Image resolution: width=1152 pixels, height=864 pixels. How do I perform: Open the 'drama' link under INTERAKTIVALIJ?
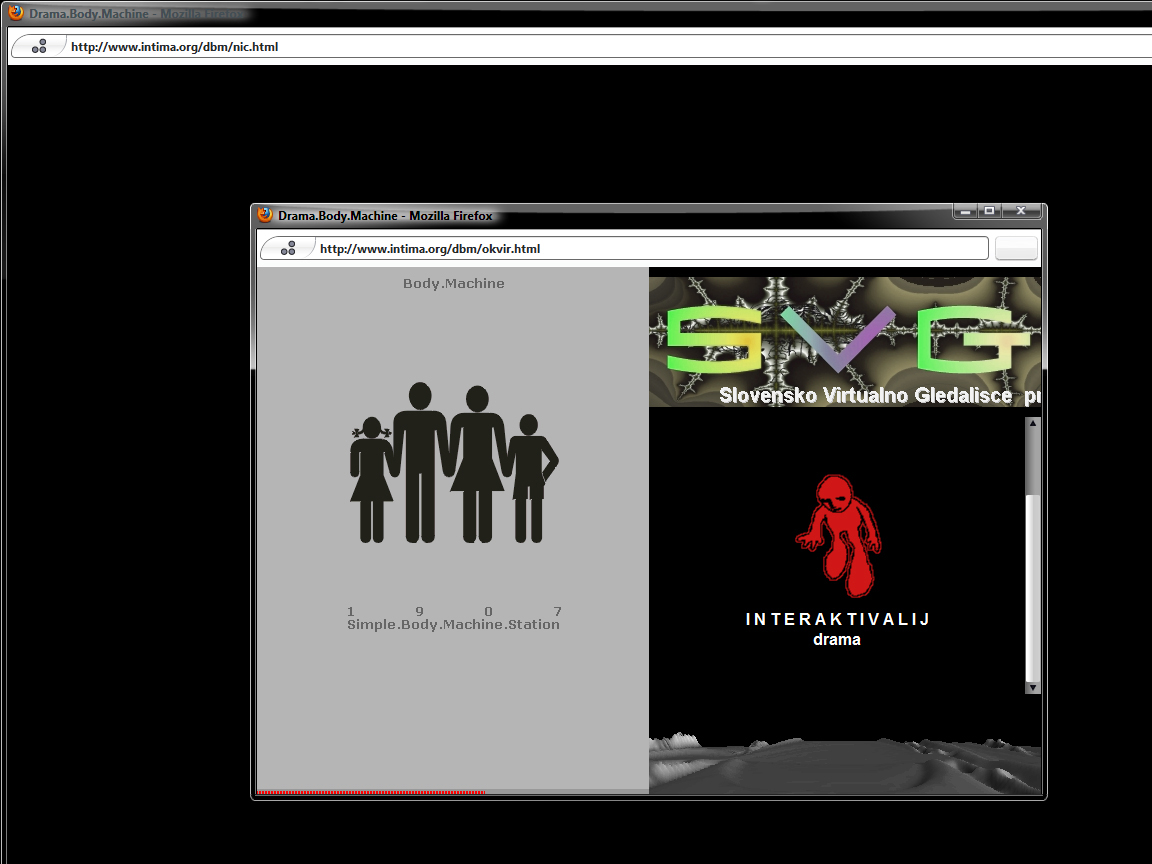point(837,640)
